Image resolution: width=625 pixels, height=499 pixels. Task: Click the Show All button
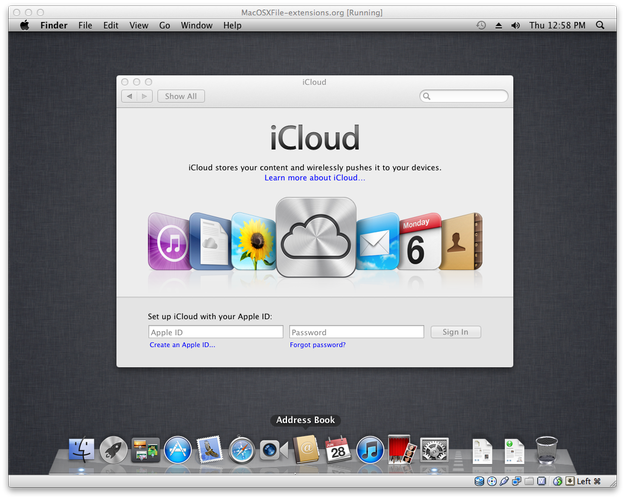(181, 96)
